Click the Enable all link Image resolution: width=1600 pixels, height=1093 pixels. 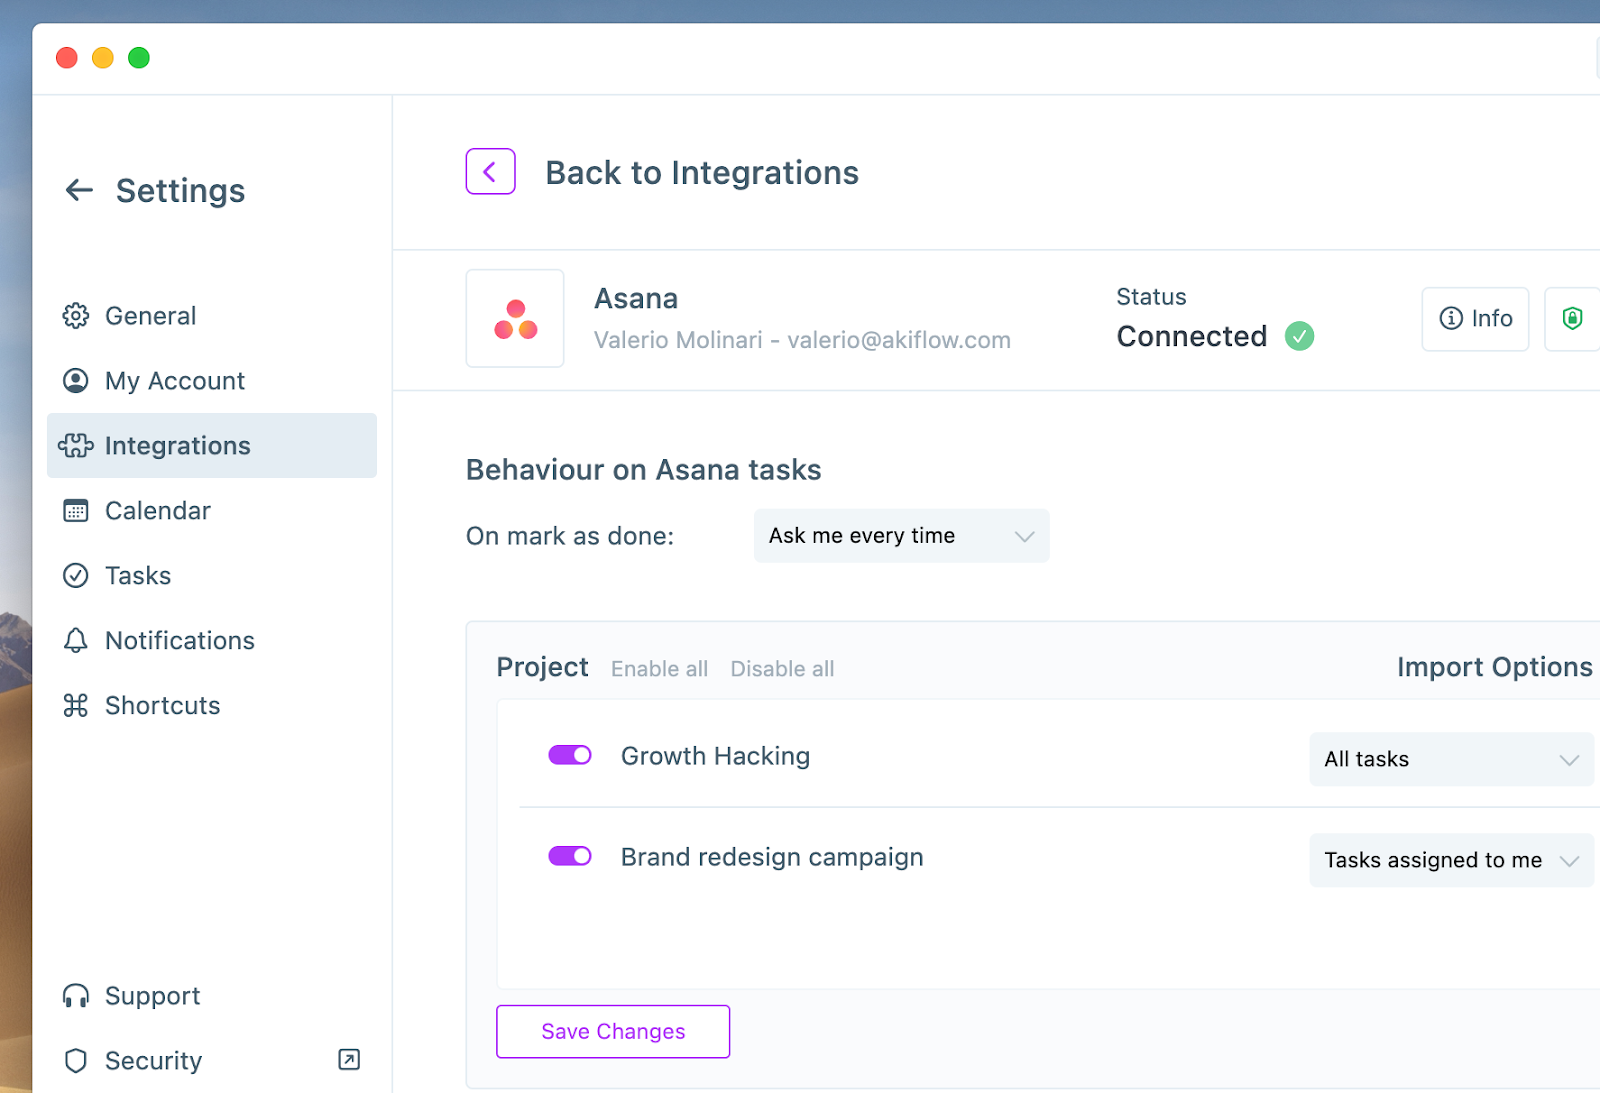pos(659,669)
